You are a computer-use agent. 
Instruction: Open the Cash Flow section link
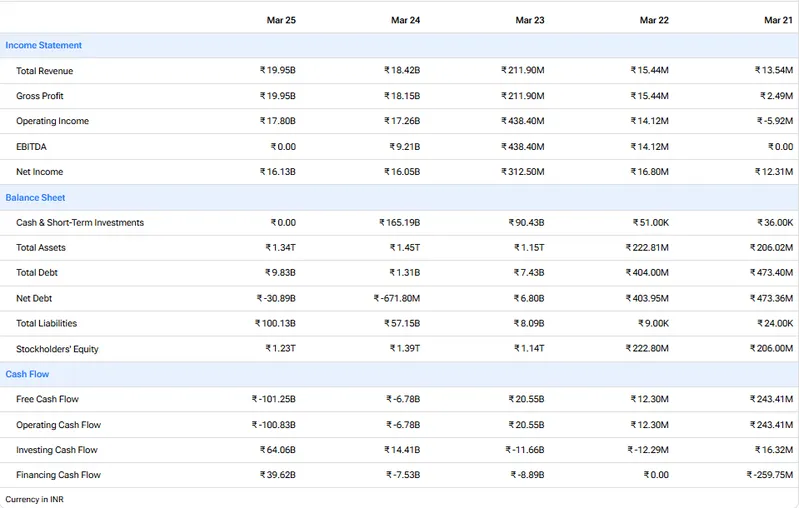tap(27, 374)
